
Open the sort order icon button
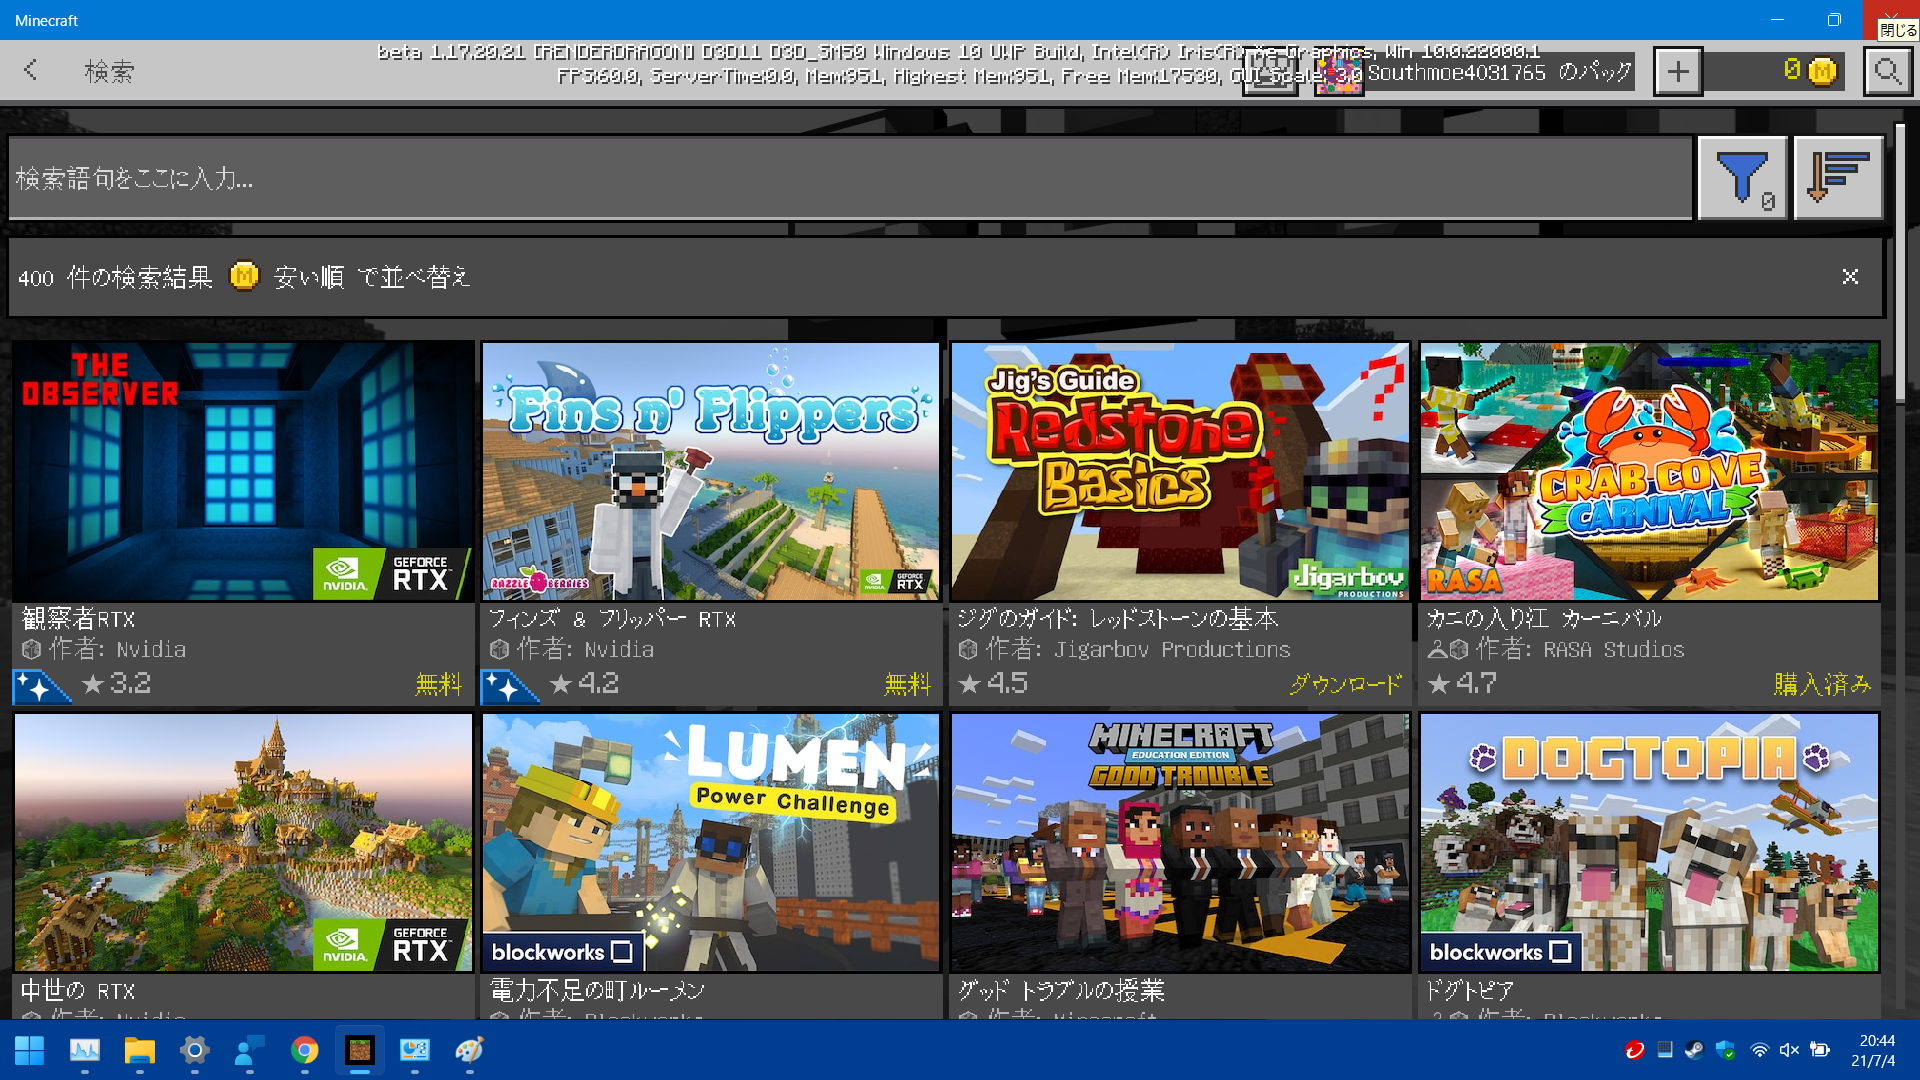(1838, 177)
